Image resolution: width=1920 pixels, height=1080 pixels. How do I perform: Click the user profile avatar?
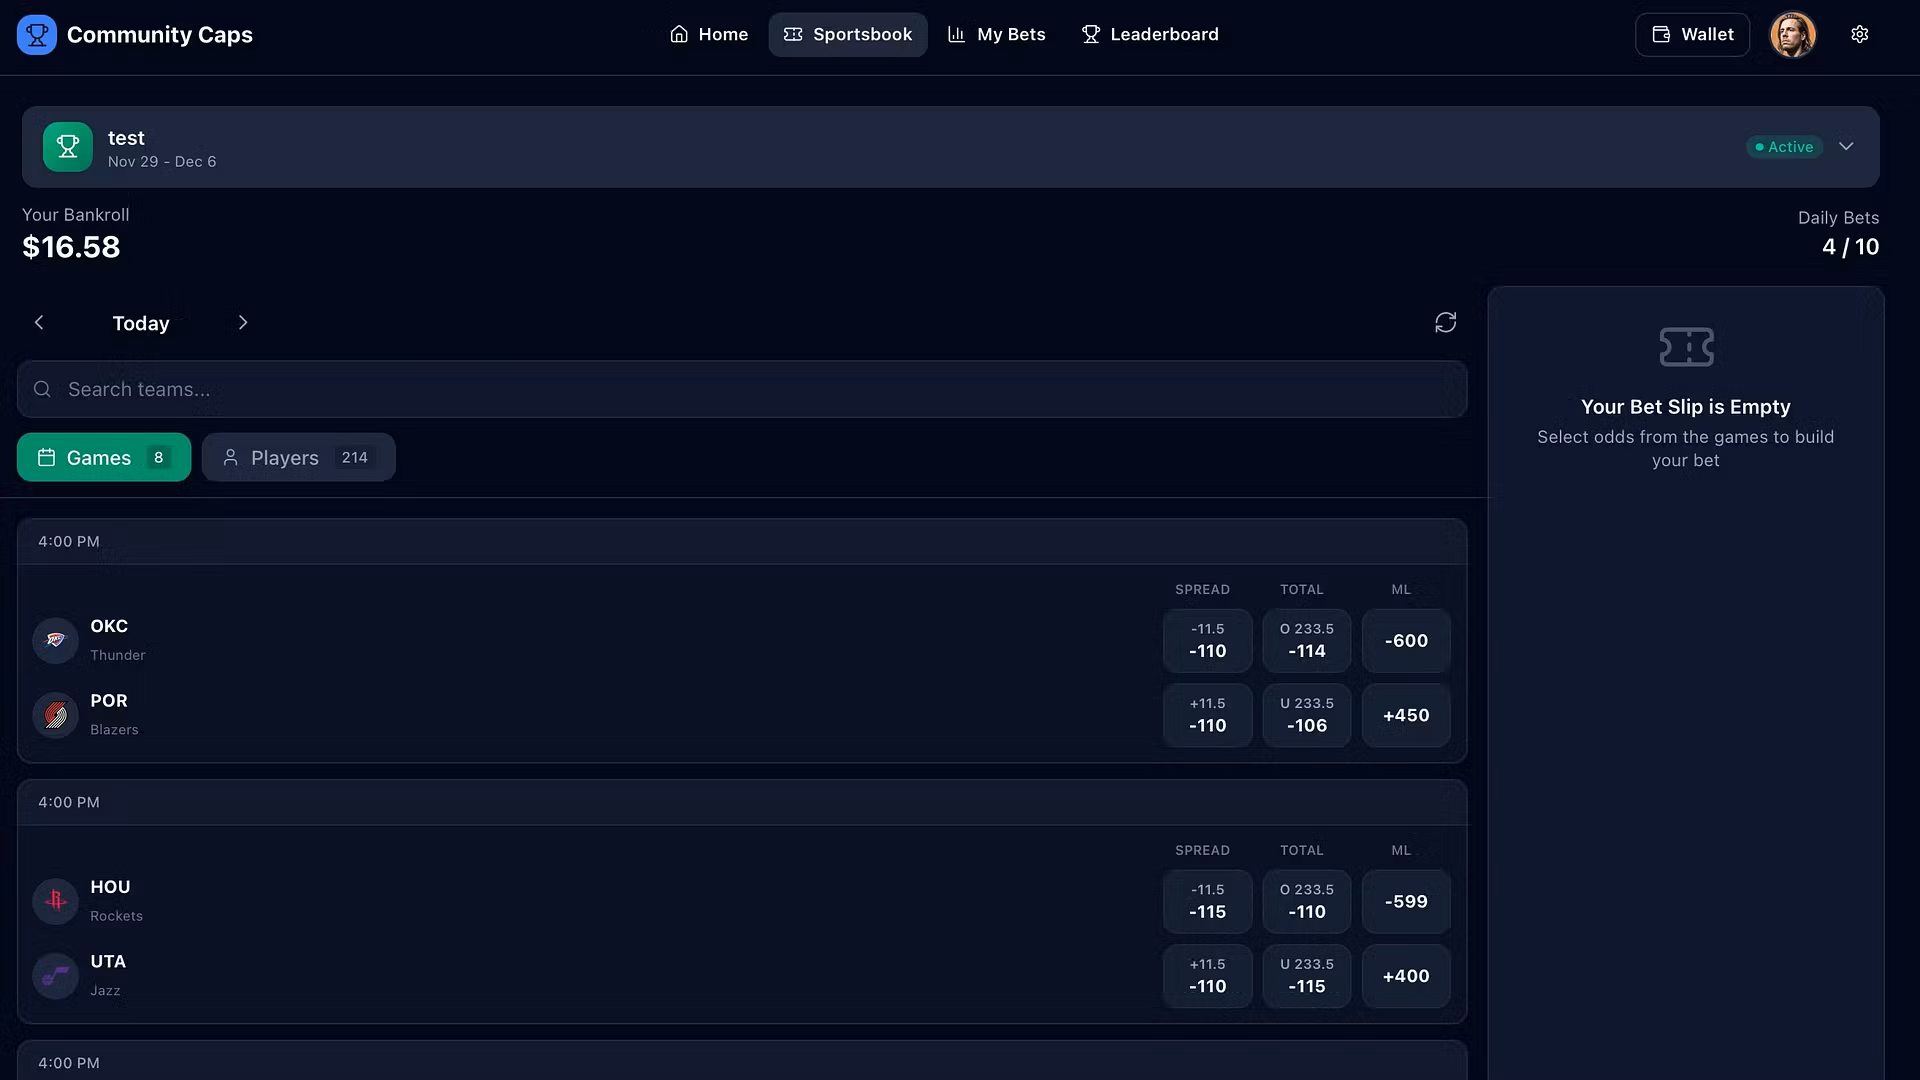tap(1792, 35)
